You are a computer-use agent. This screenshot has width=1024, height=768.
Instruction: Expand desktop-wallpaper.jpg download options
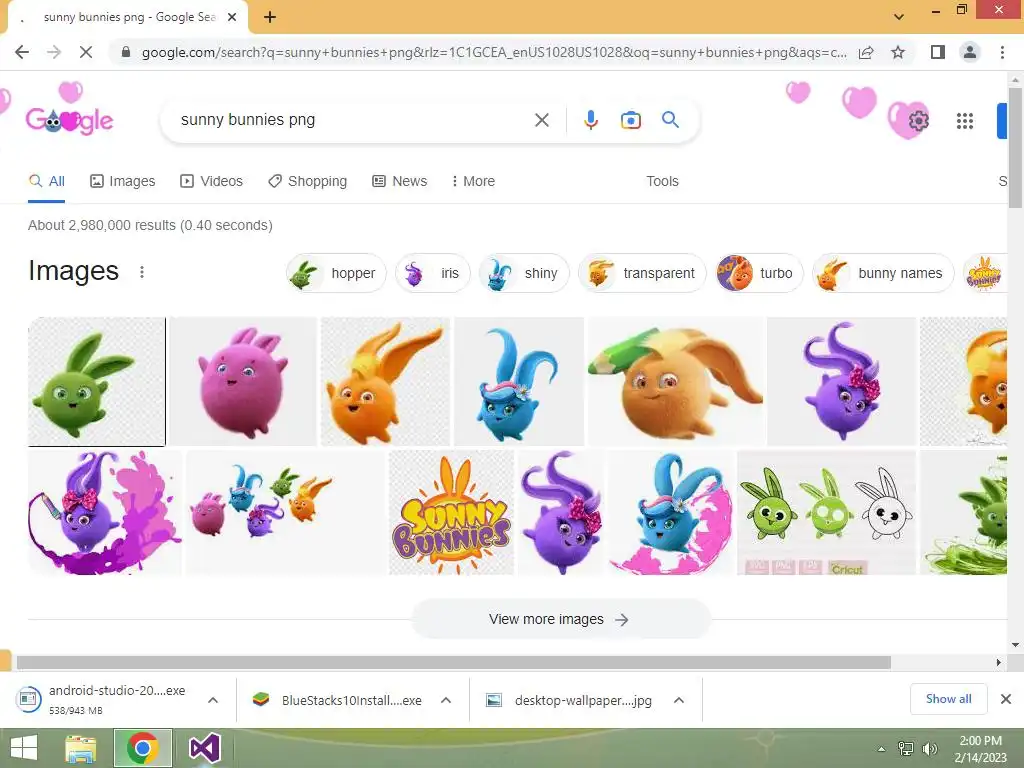tap(679, 700)
